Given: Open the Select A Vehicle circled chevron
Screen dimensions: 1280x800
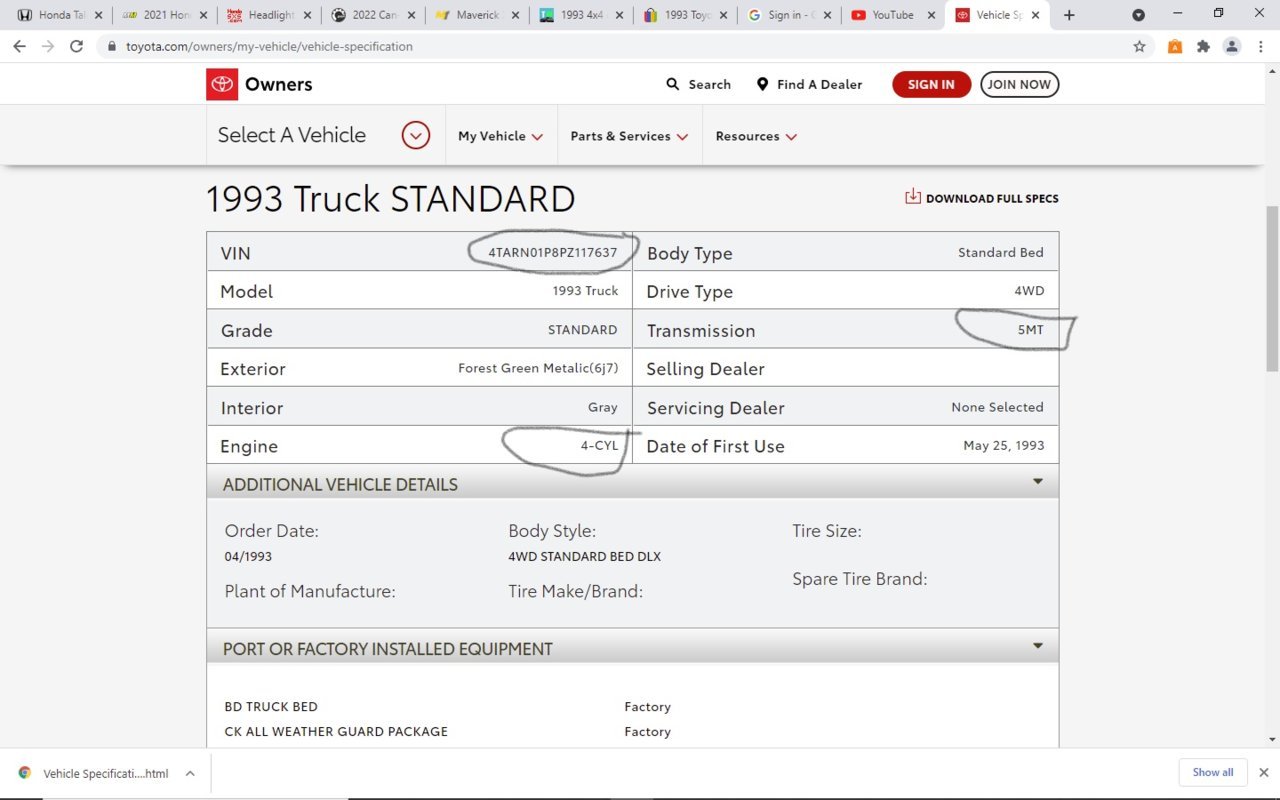Looking at the screenshot, I should click(416, 135).
